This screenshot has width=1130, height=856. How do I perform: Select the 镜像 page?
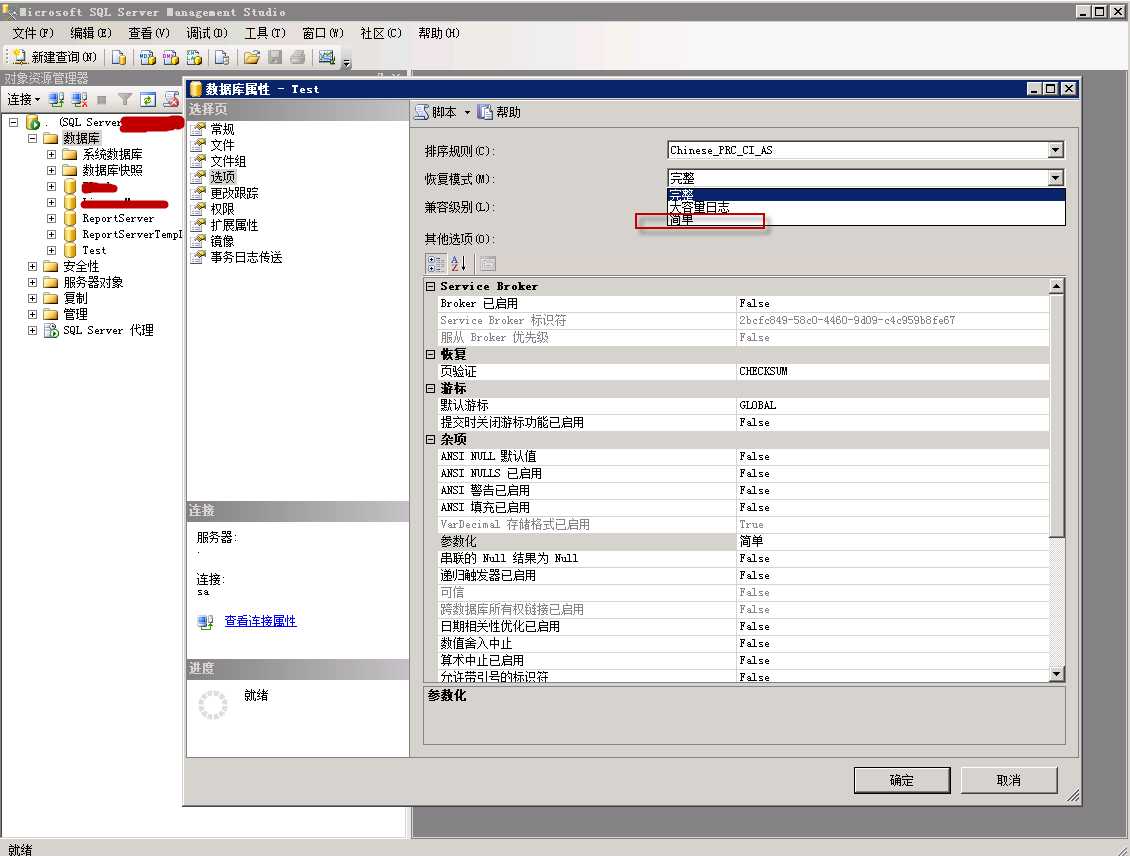point(222,241)
